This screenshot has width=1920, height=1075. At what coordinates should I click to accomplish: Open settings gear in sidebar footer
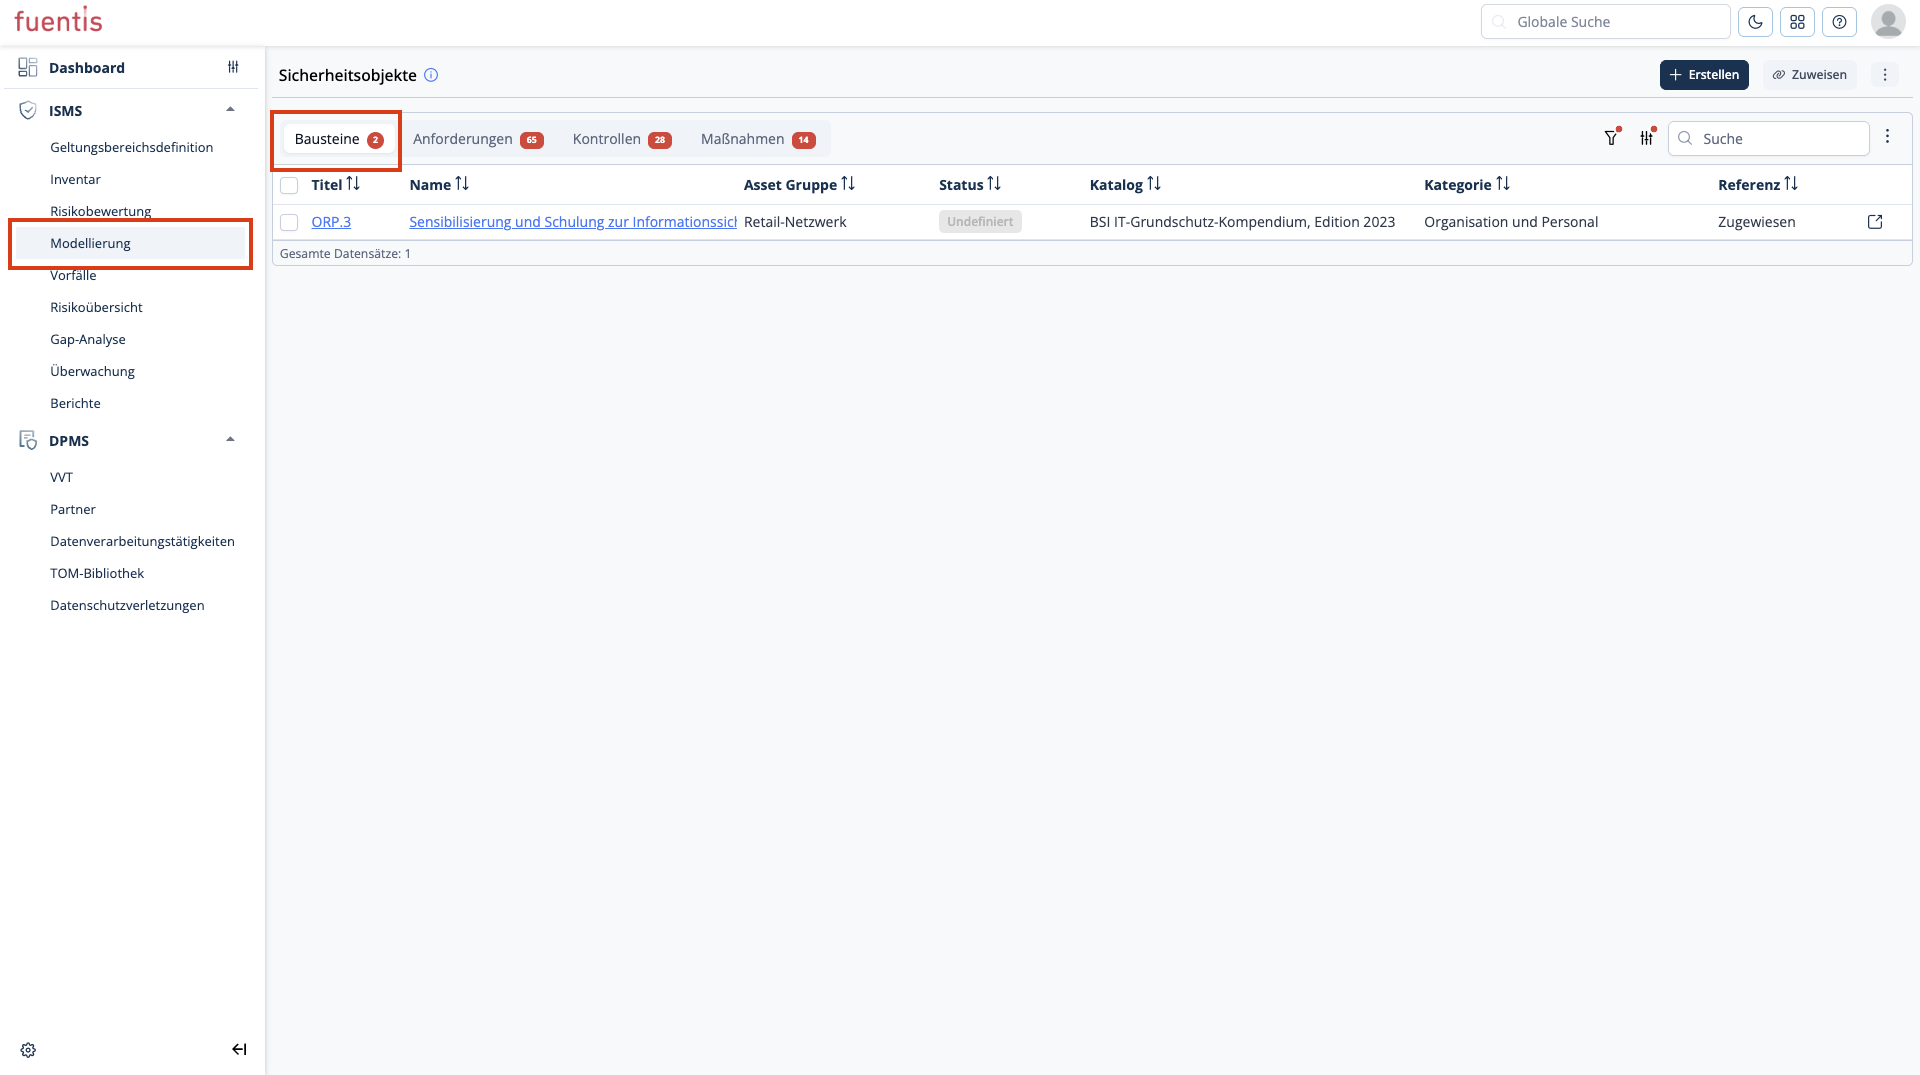(x=28, y=1050)
